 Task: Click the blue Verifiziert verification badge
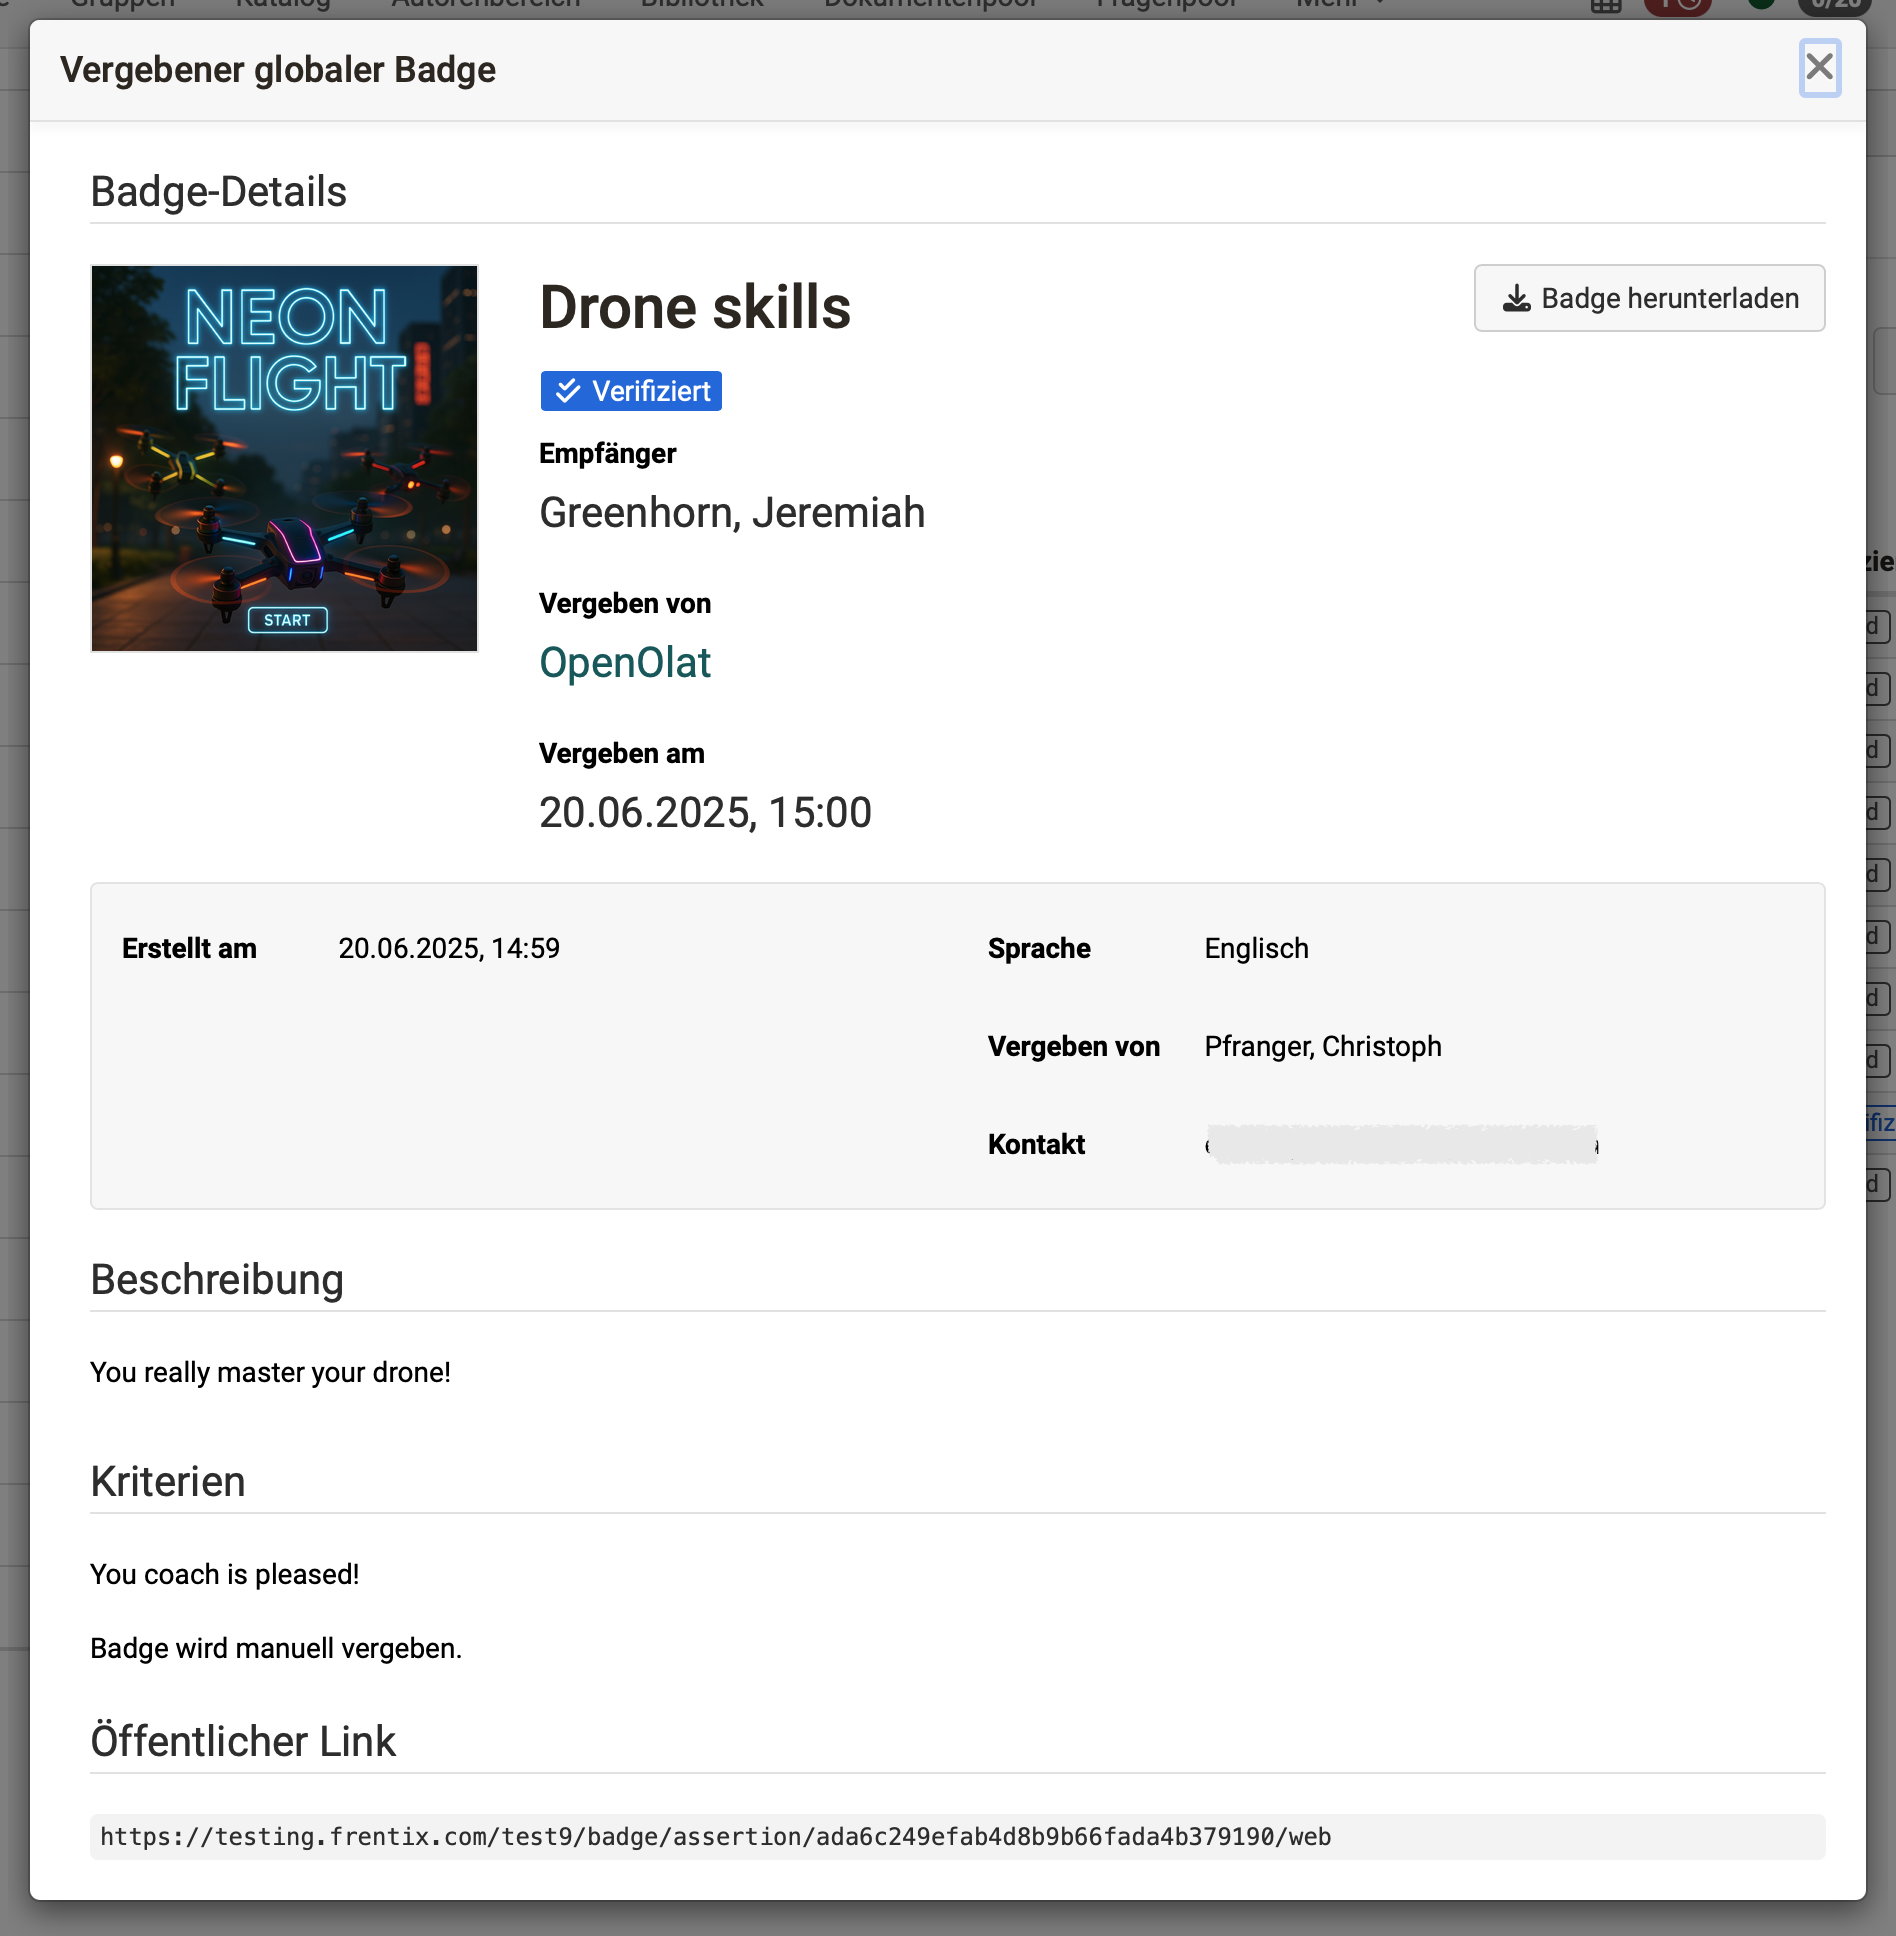pos(630,391)
